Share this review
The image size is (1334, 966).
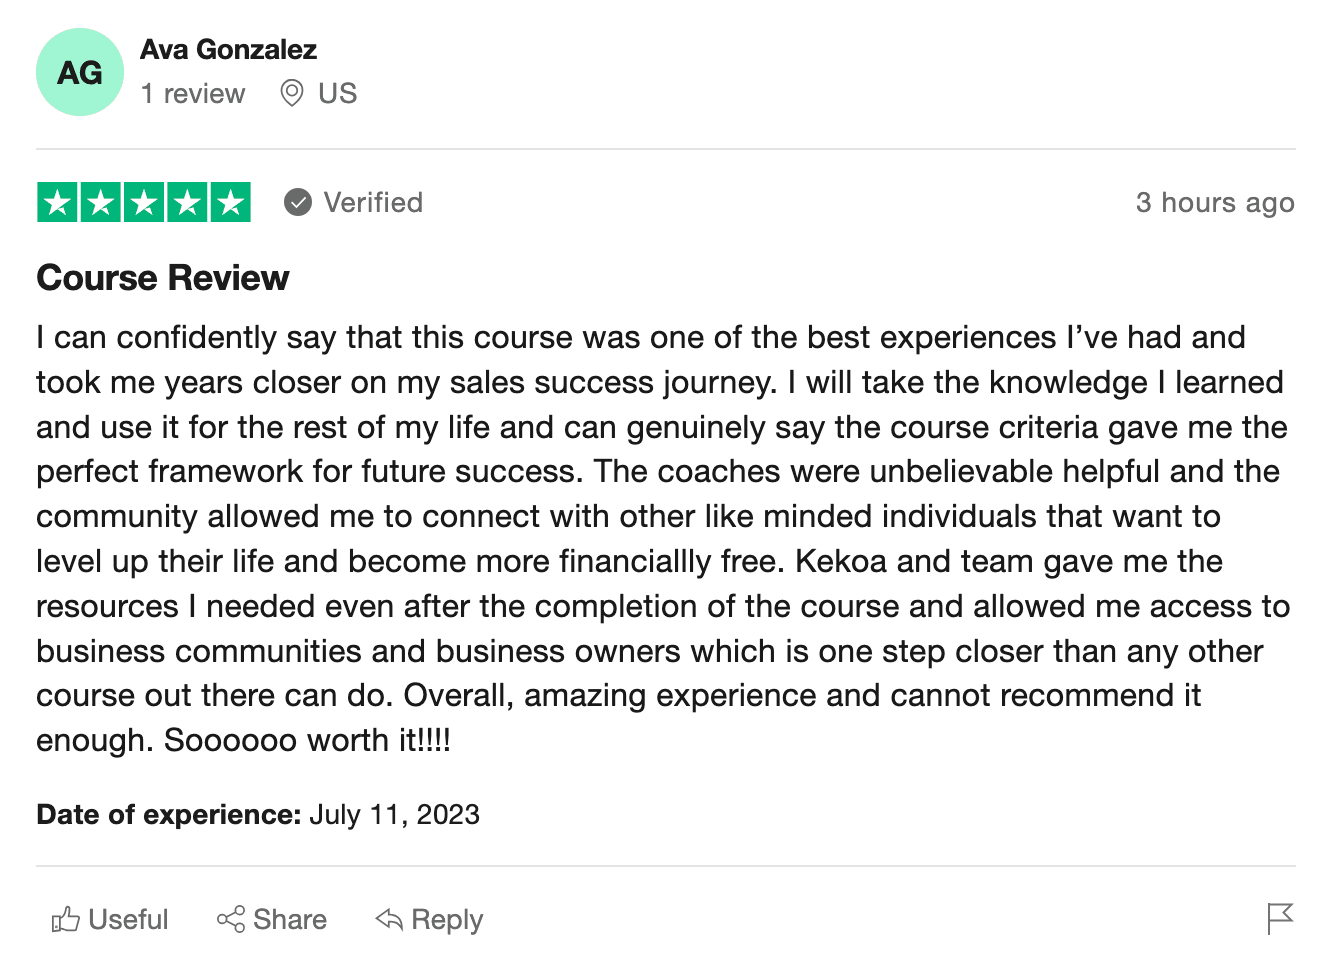[x=289, y=919]
